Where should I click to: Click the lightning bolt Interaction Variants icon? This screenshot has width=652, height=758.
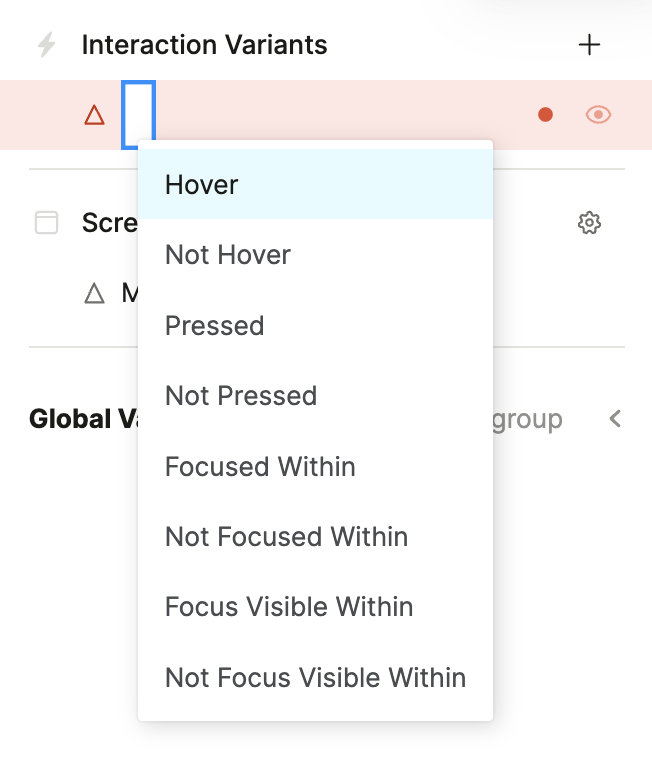[46, 45]
